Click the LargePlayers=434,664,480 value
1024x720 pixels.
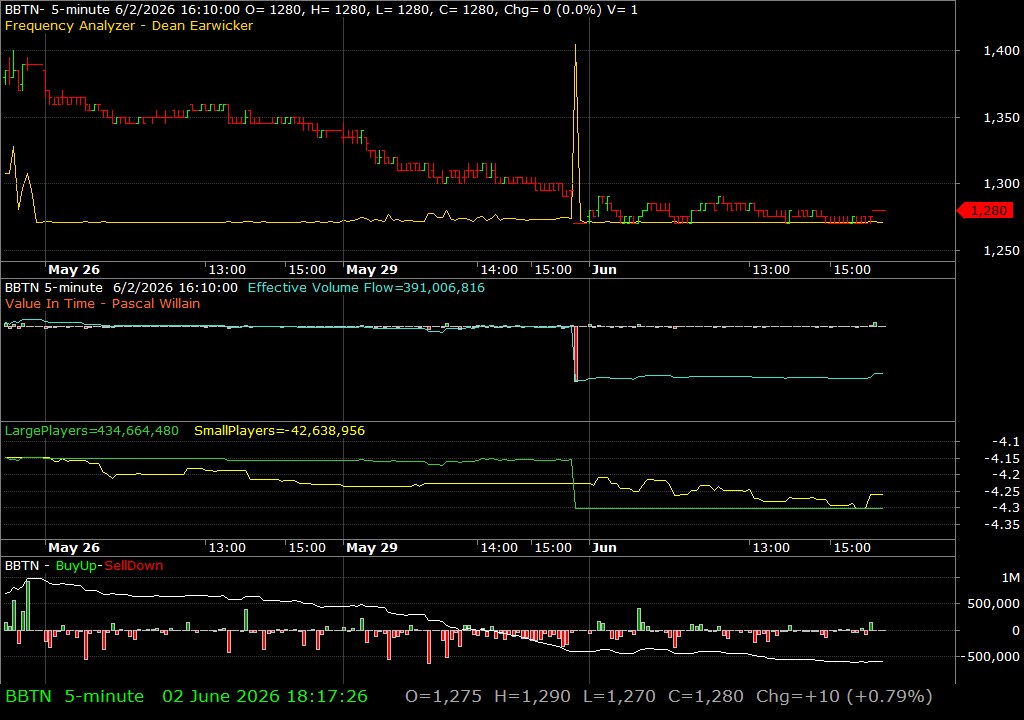pos(91,431)
